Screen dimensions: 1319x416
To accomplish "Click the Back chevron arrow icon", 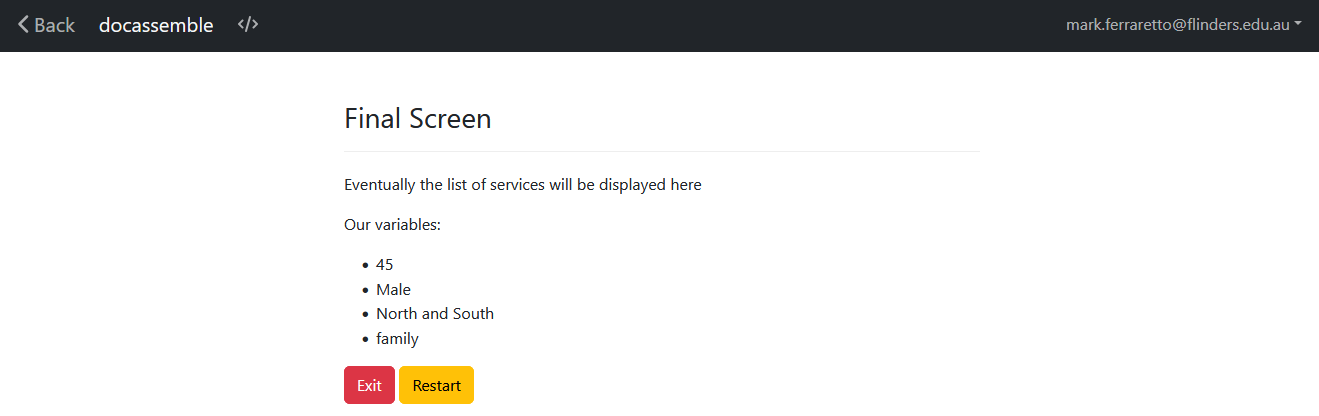I will 23,25.
